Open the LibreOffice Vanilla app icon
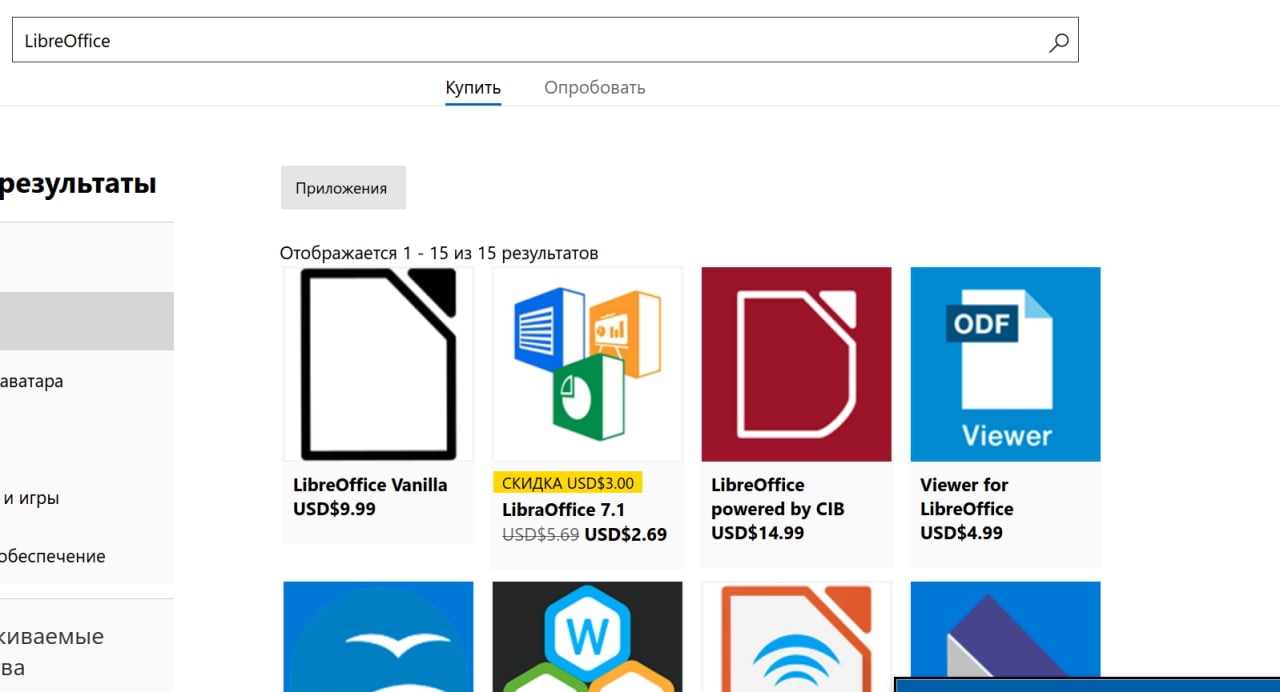 click(378, 364)
